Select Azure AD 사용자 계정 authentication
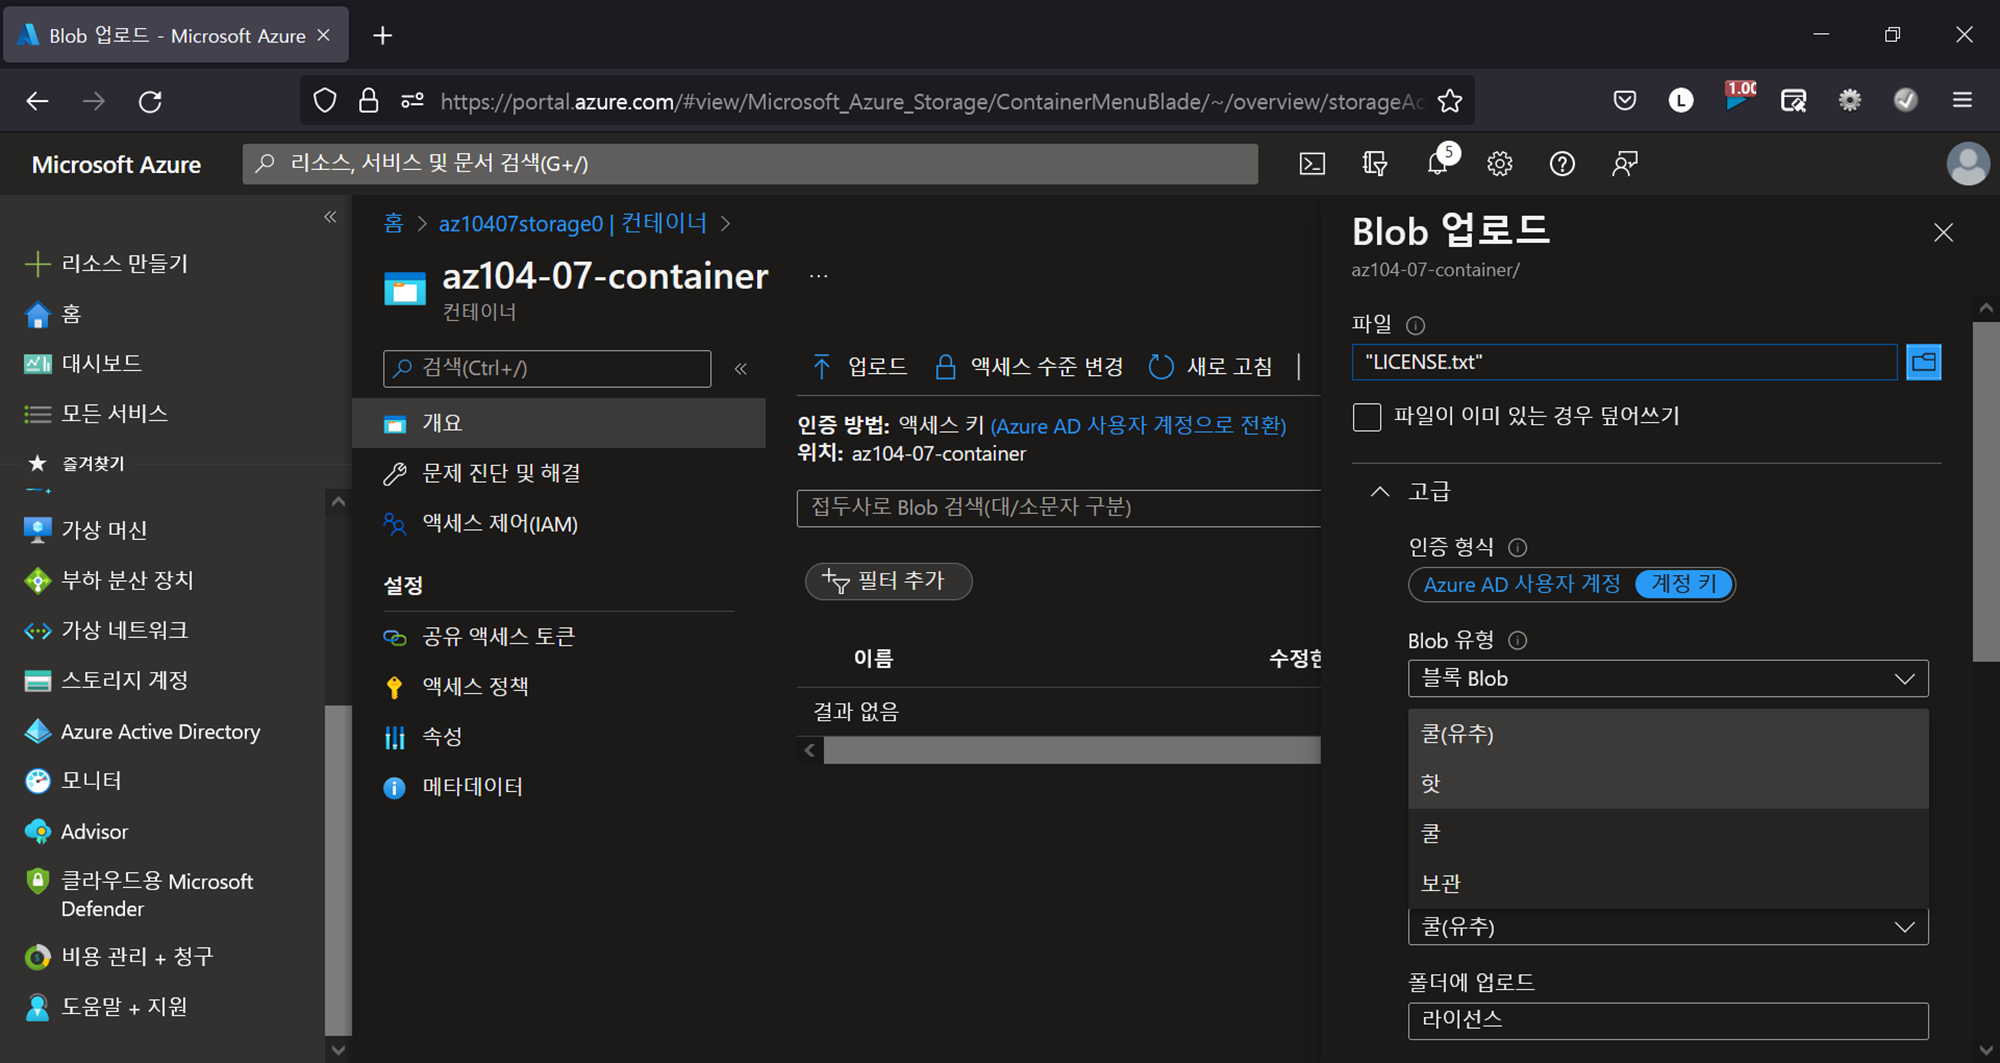The height and width of the screenshot is (1063, 2000). [1522, 584]
